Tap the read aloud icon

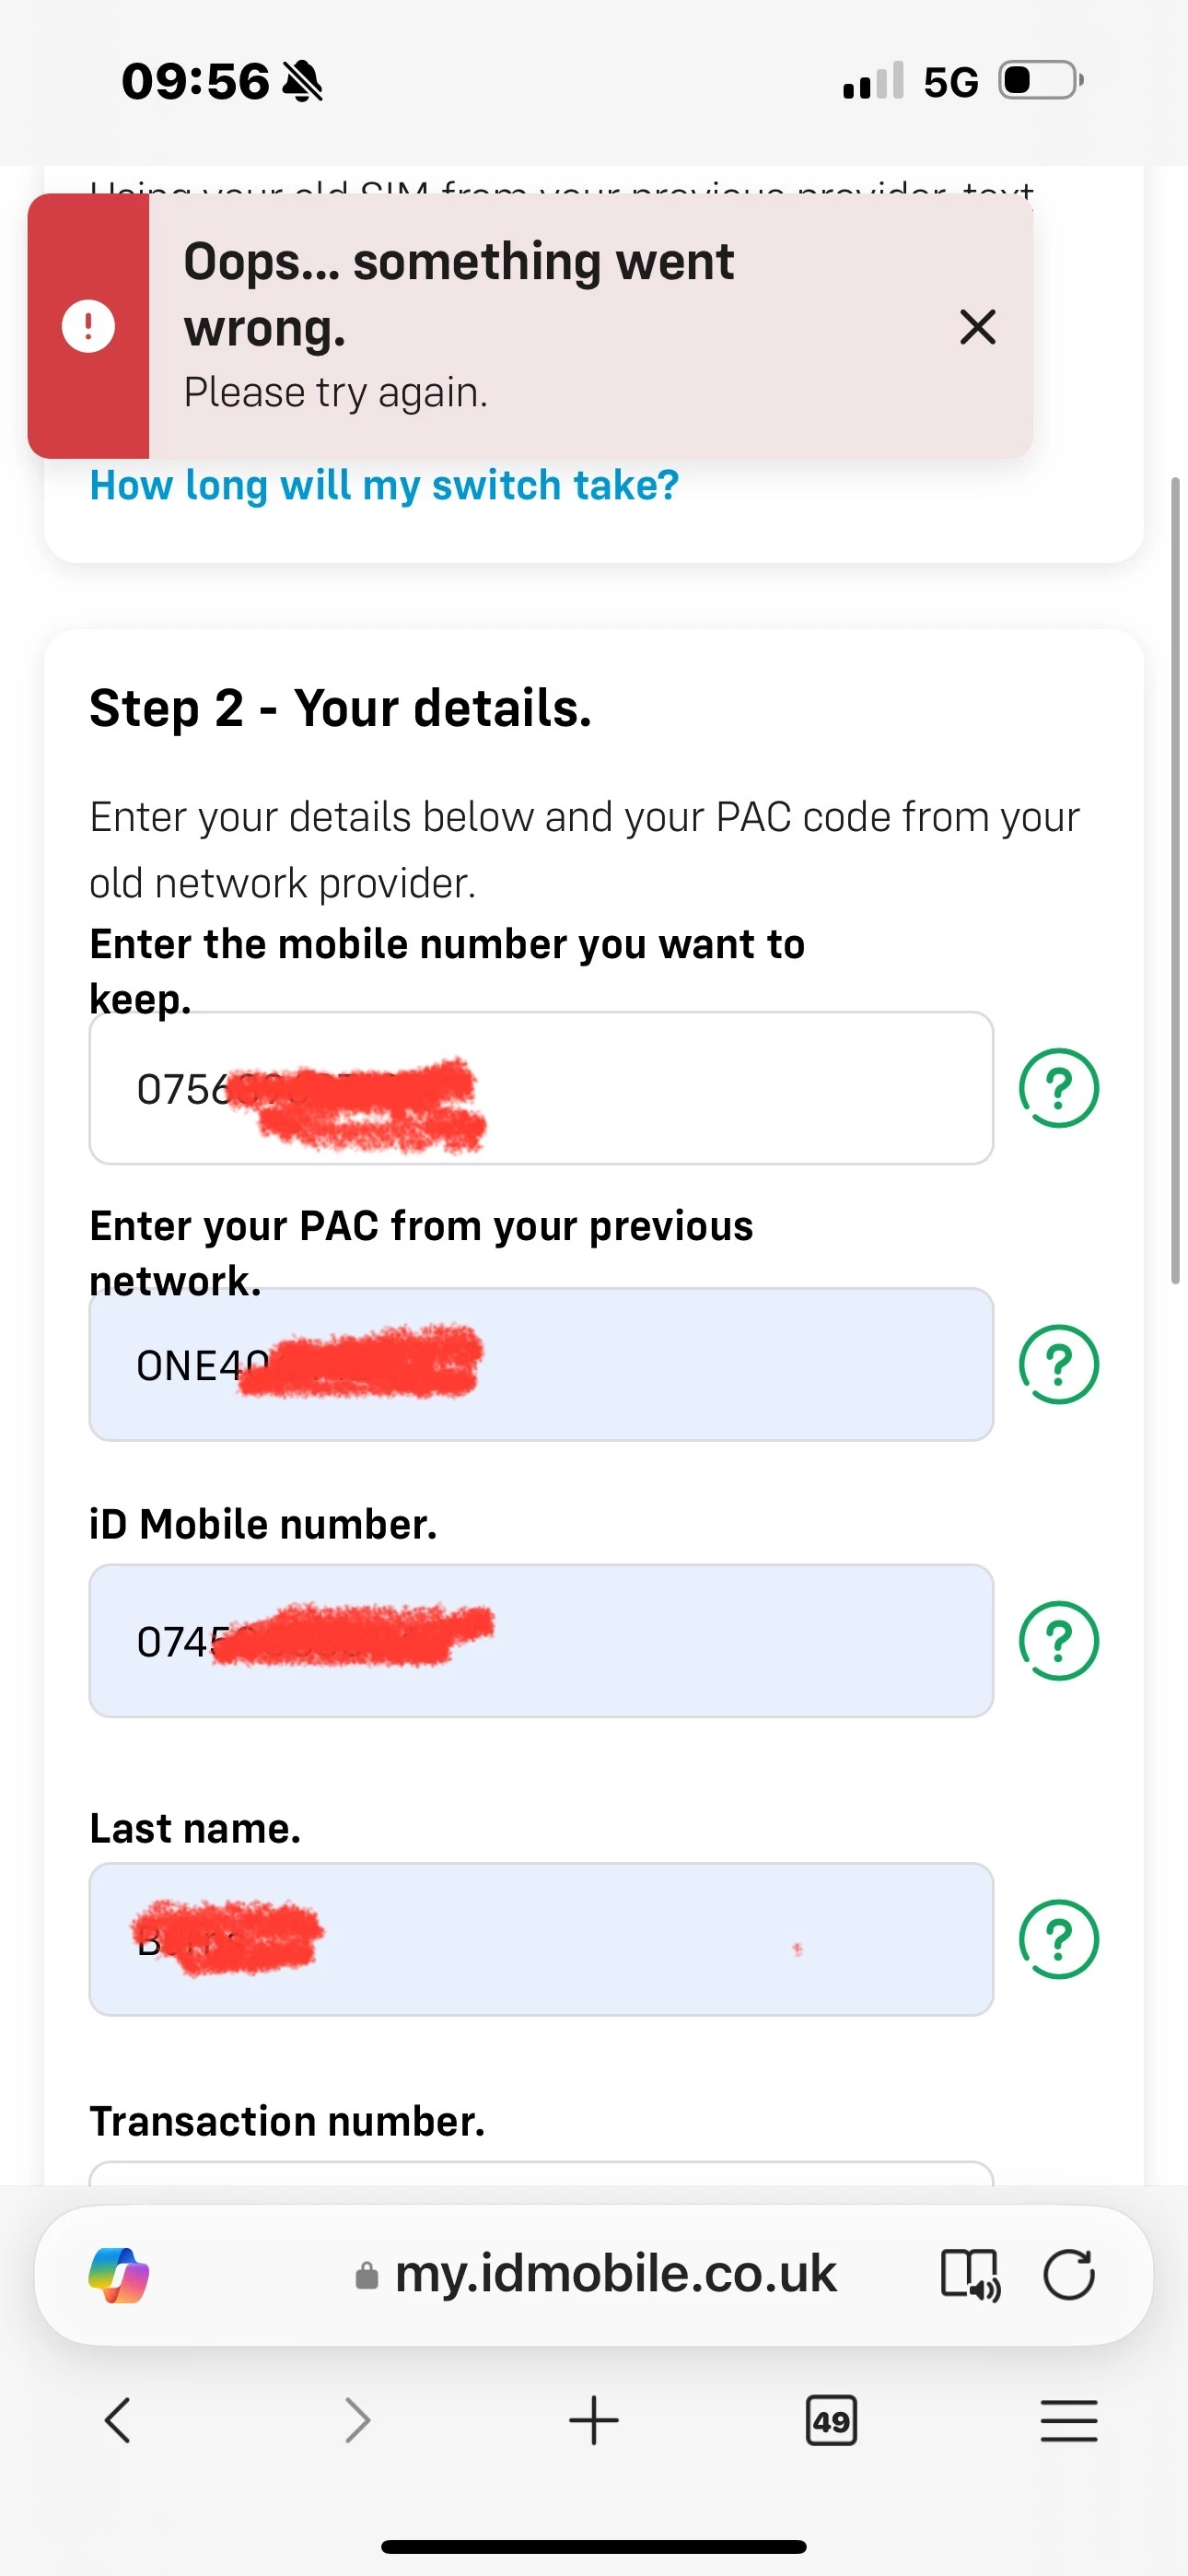click(970, 2275)
